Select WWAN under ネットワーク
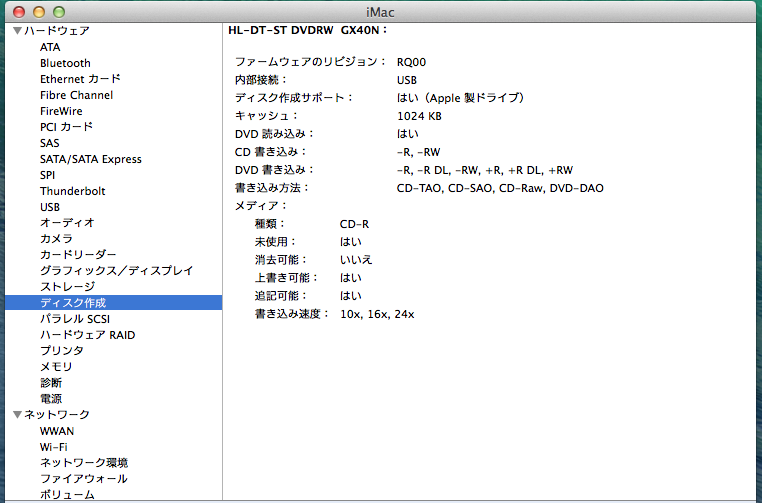Image resolution: width=762 pixels, height=503 pixels. click(x=57, y=431)
